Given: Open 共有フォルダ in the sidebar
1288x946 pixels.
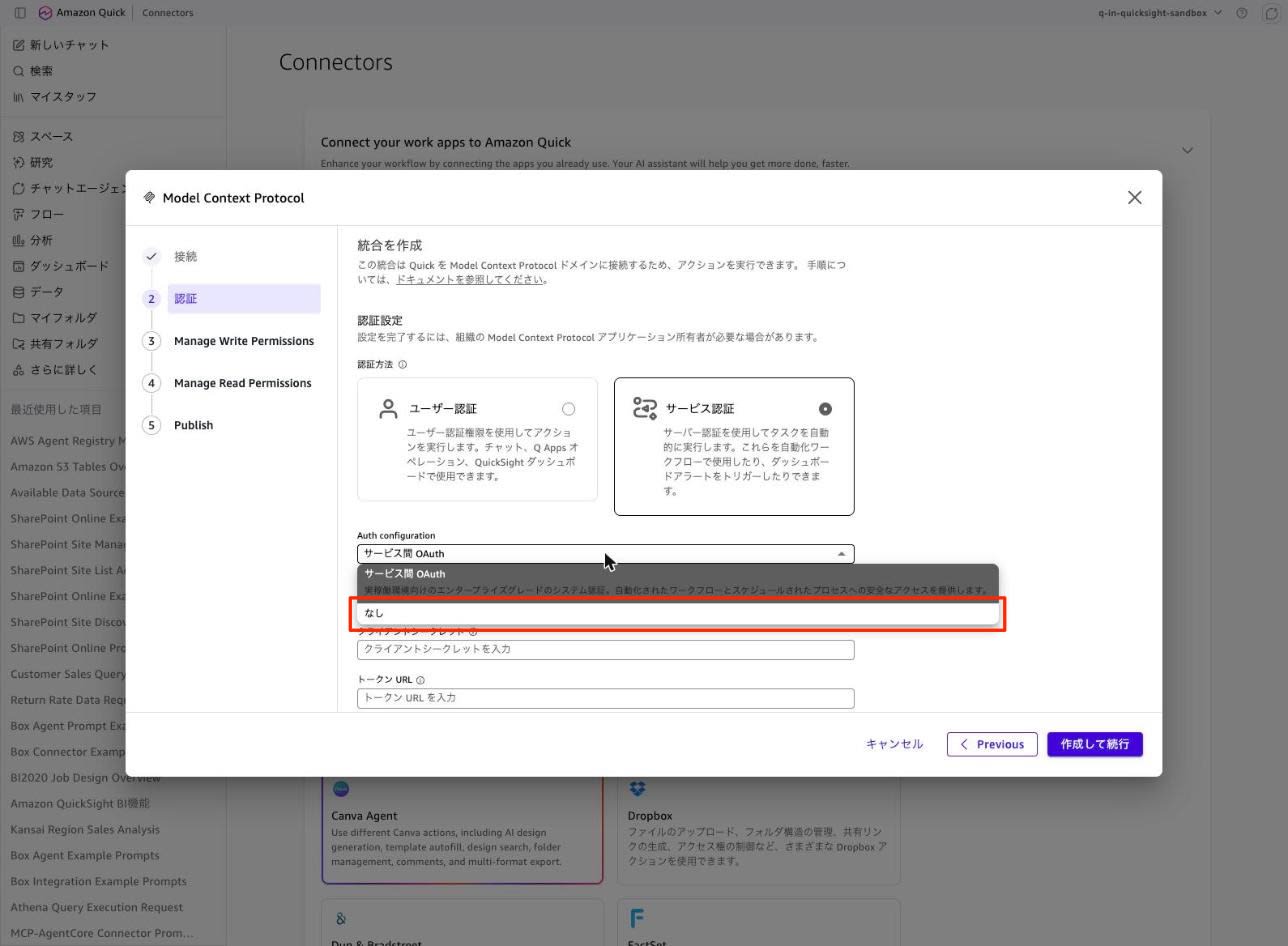Looking at the screenshot, I should tap(63, 344).
